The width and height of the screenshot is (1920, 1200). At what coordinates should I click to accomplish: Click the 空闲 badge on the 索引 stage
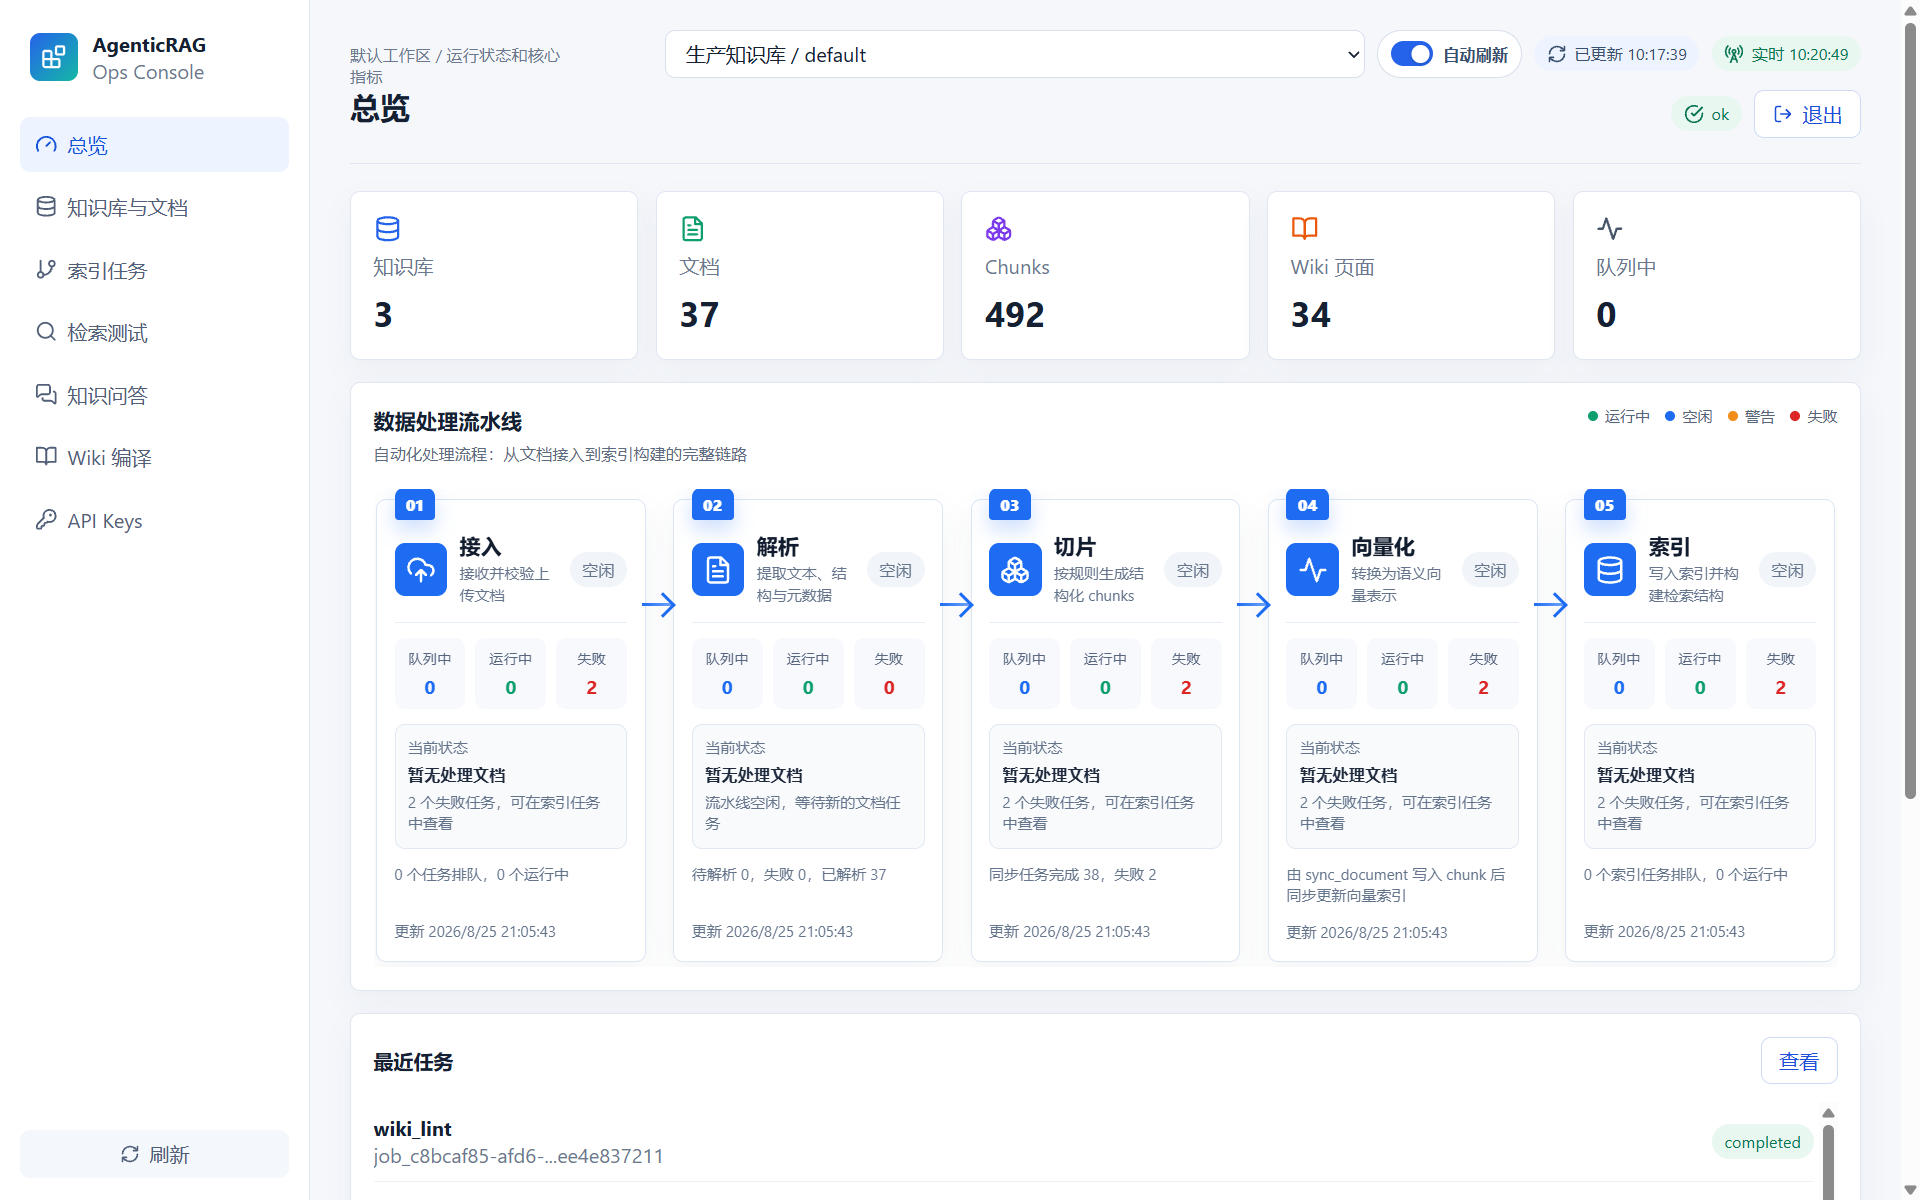point(1787,570)
